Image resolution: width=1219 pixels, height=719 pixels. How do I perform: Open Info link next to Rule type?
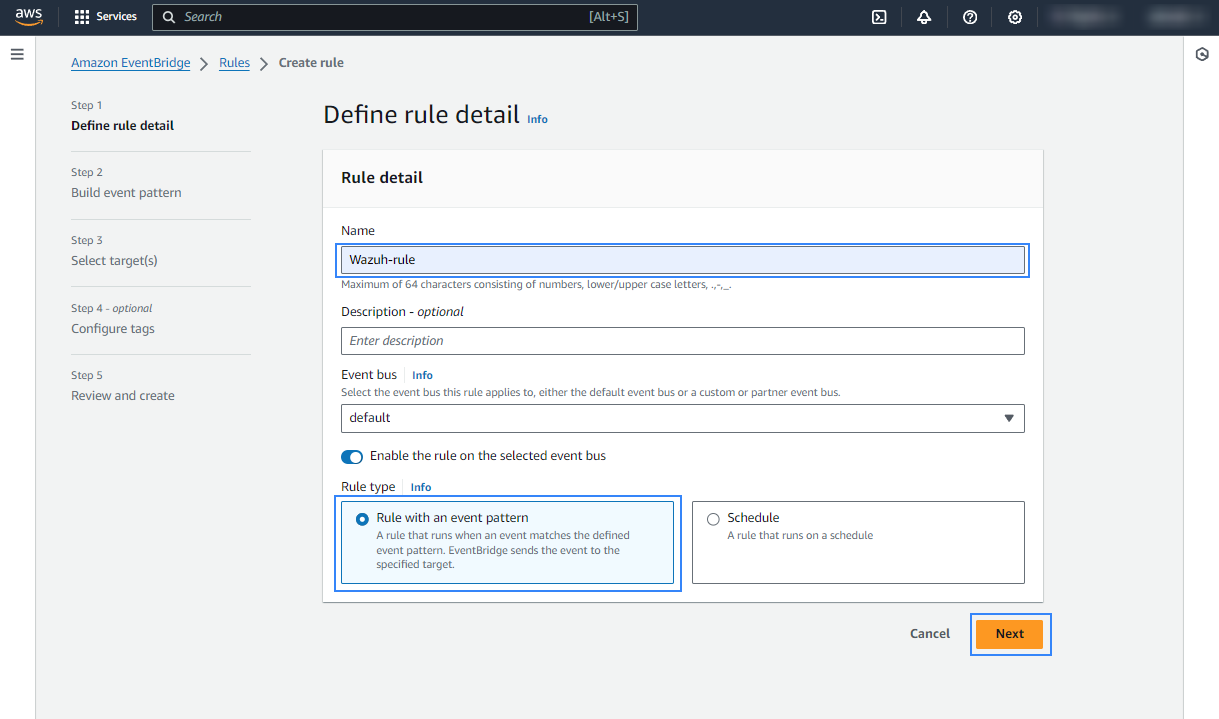[x=421, y=487]
